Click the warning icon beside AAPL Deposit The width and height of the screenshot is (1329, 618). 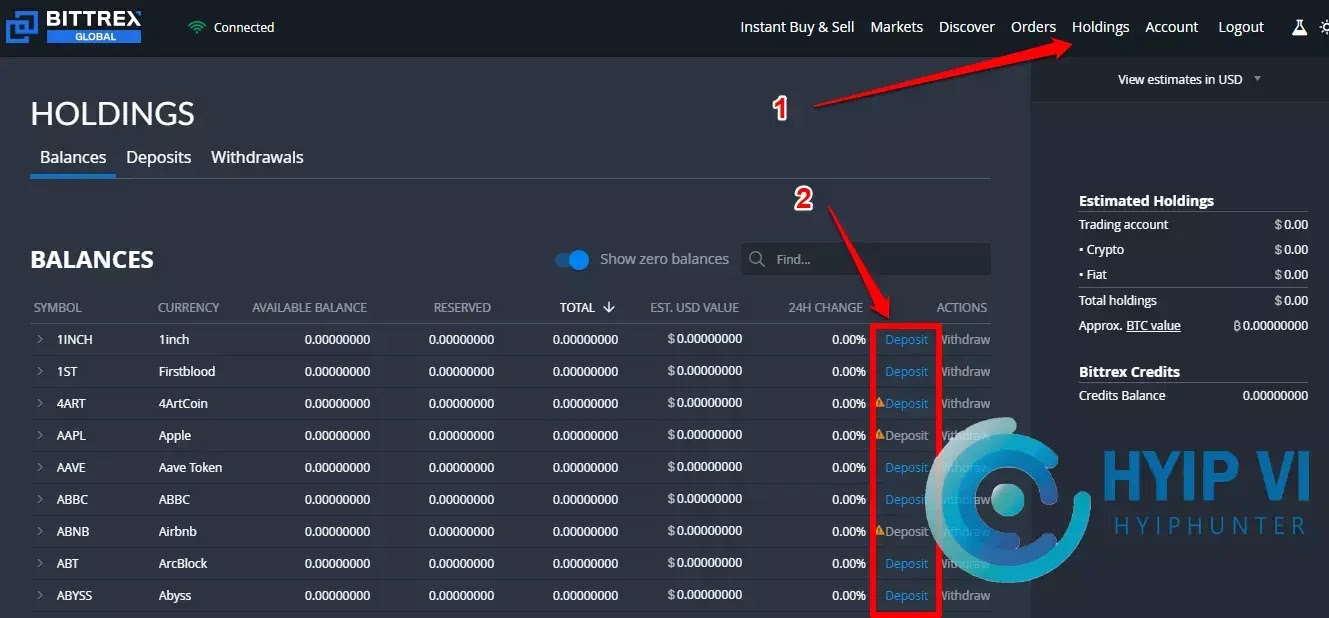point(879,435)
